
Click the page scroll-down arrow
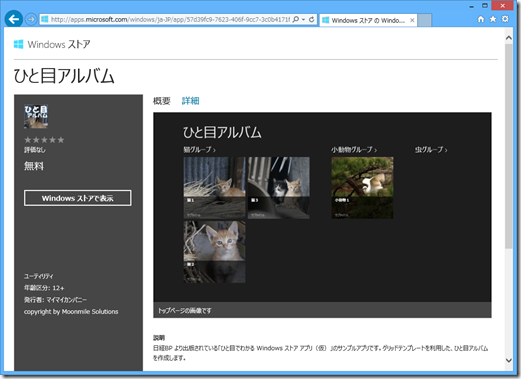pyautogui.click(x=509, y=360)
